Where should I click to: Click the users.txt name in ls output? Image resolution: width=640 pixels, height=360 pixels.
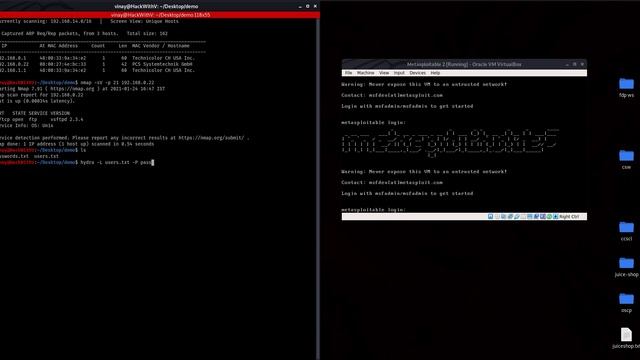(46, 156)
